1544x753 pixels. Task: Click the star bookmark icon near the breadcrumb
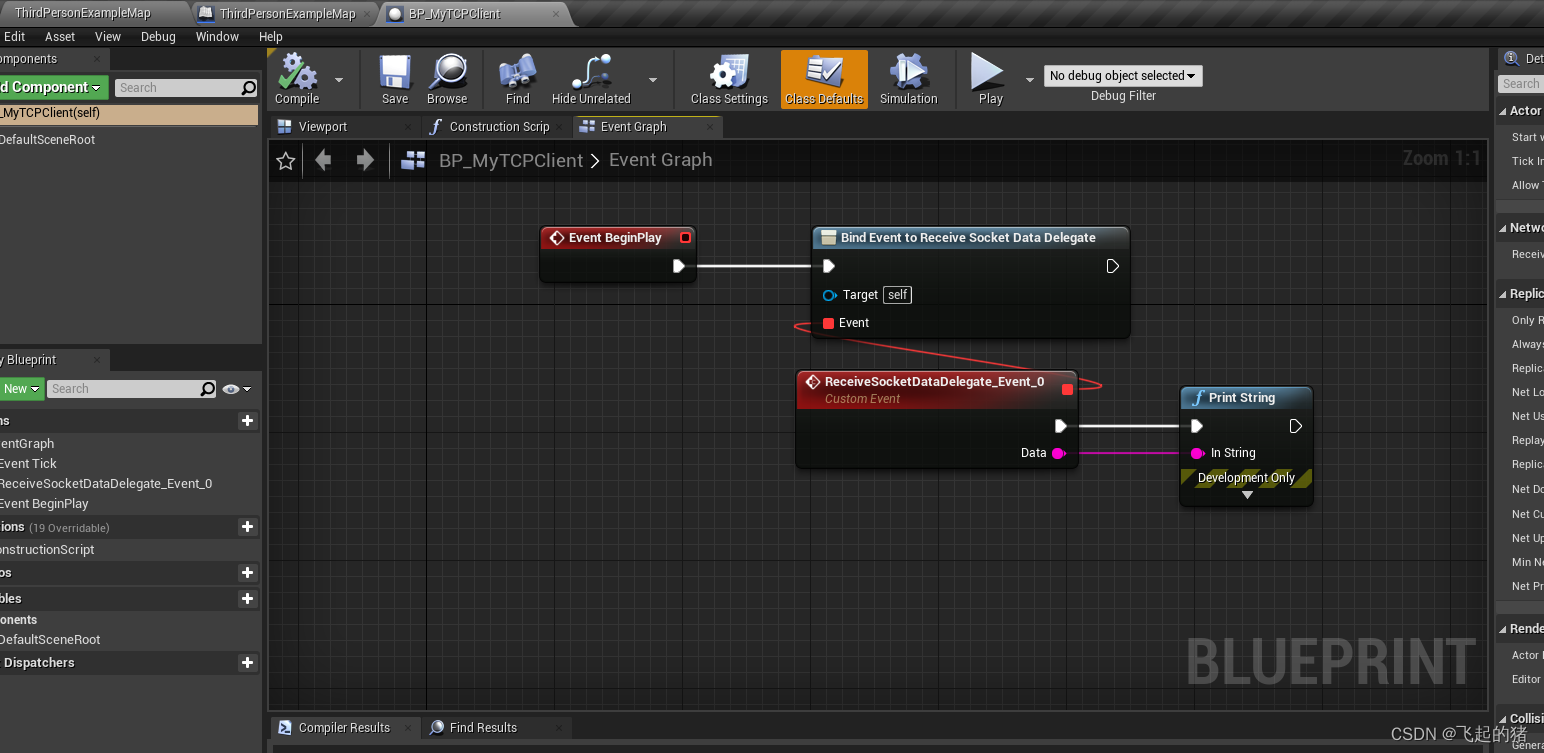(x=285, y=160)
